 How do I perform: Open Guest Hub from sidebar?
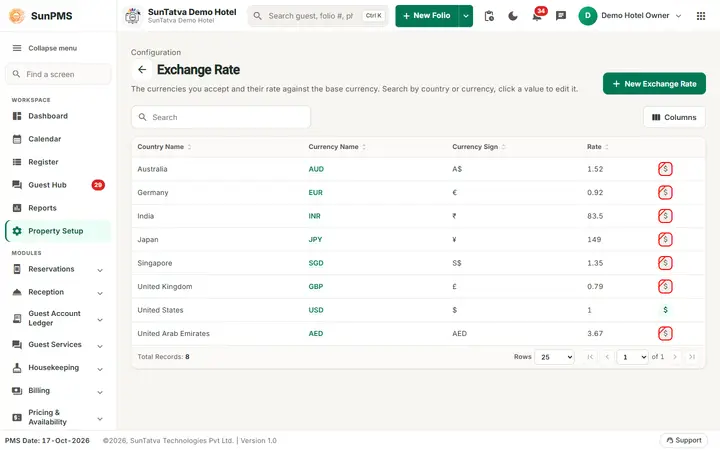[x=58, y=185]
